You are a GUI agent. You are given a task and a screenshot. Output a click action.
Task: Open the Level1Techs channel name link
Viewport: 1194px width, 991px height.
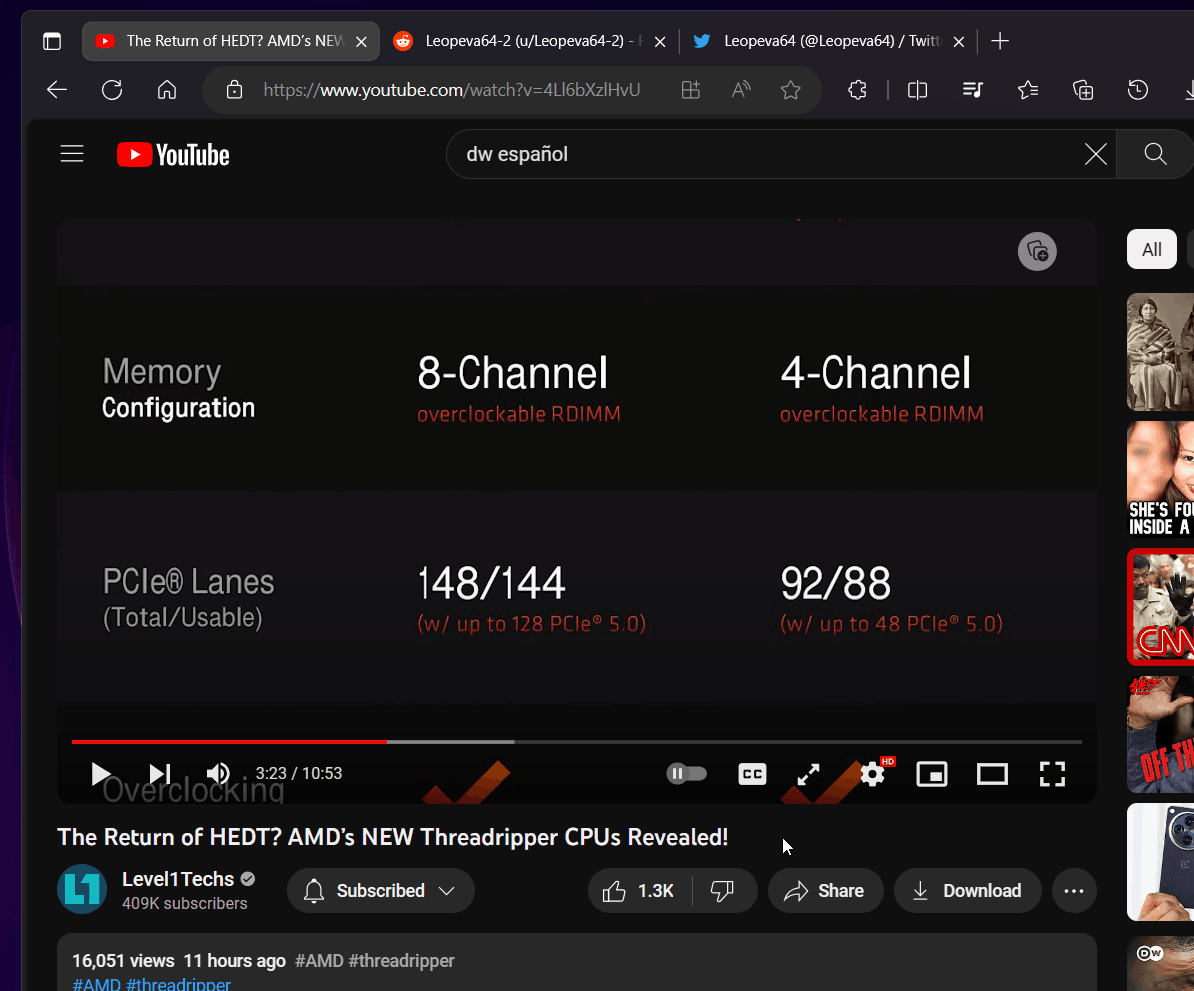pos(178,879)
